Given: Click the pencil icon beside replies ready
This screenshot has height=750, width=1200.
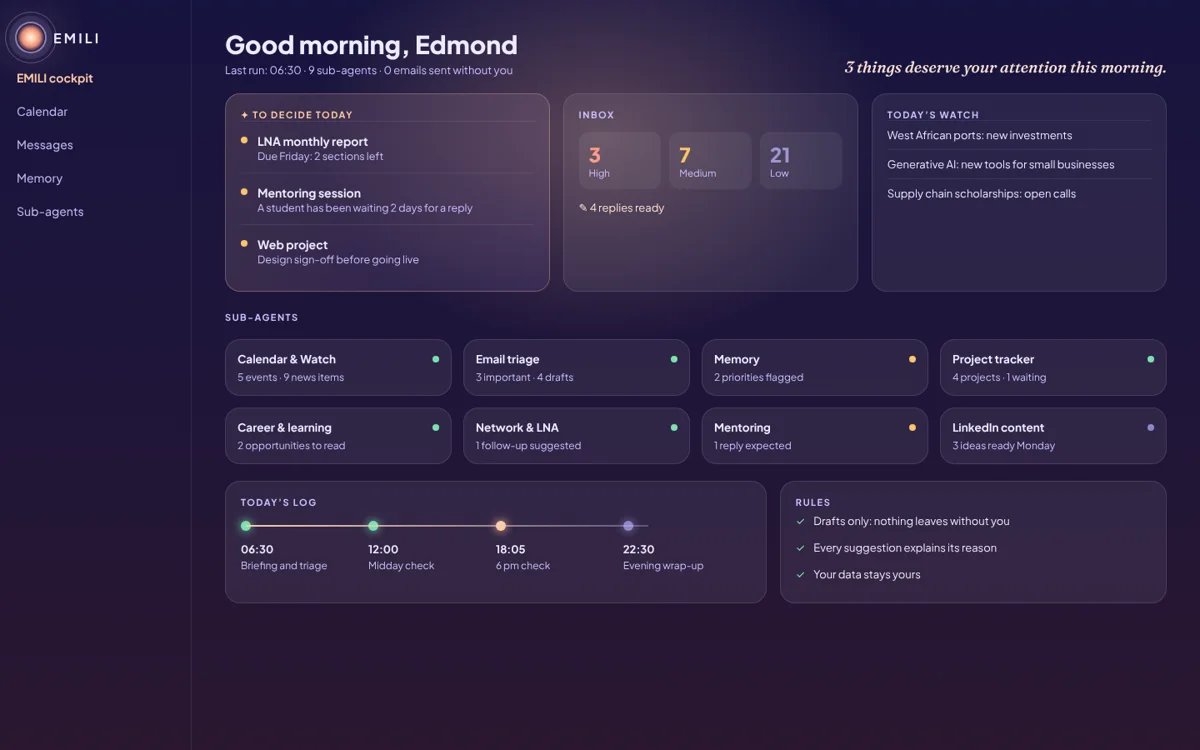Looking at the screenshot, I should pos(583,208).
